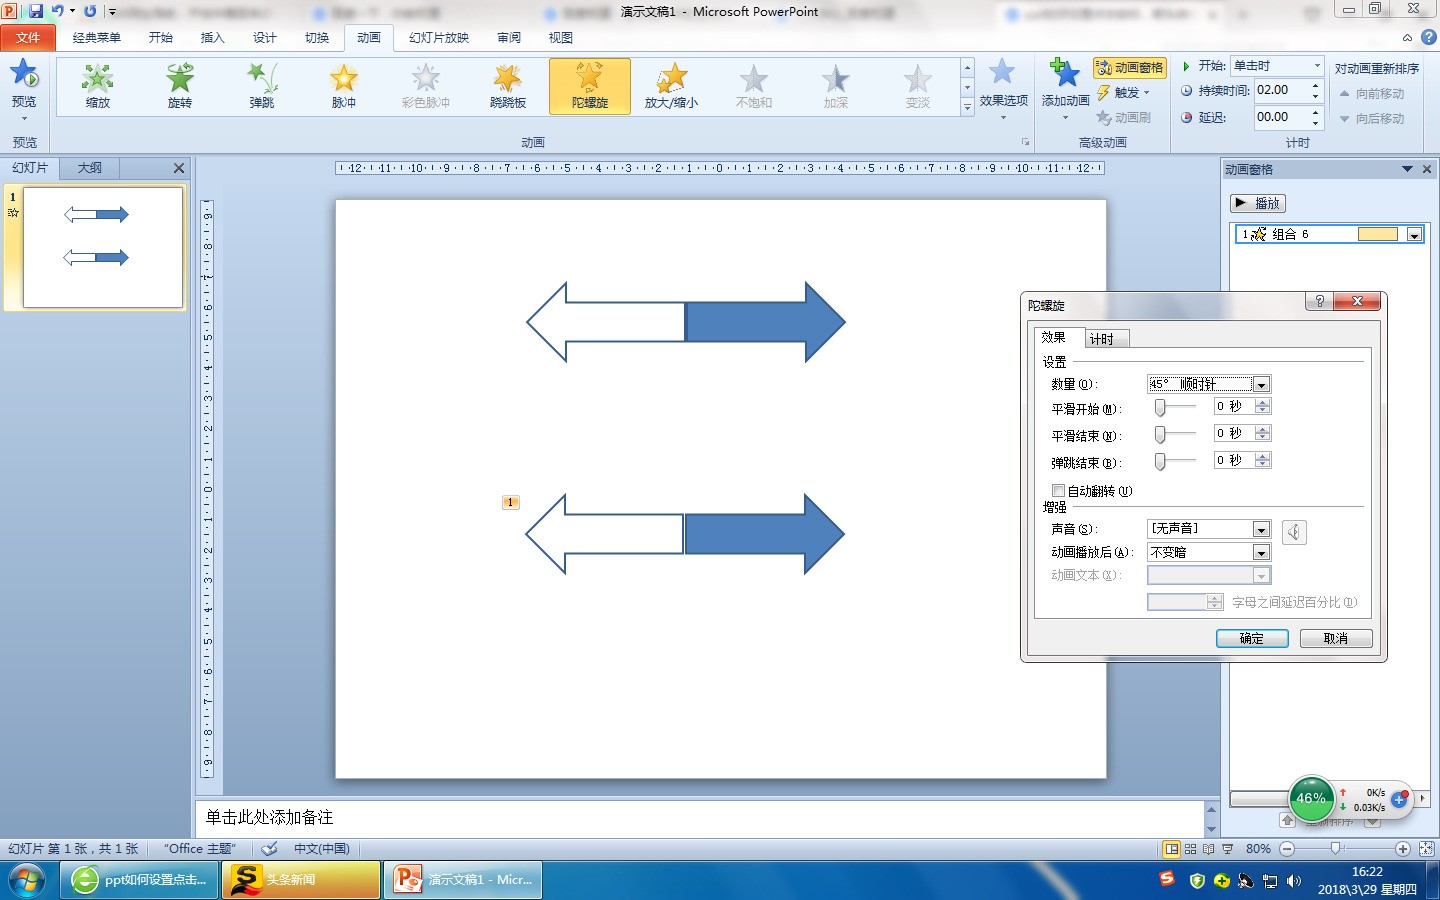Switch to the 切换 transitions tab
Viewport: 1440px width, 900px height.
316,37
